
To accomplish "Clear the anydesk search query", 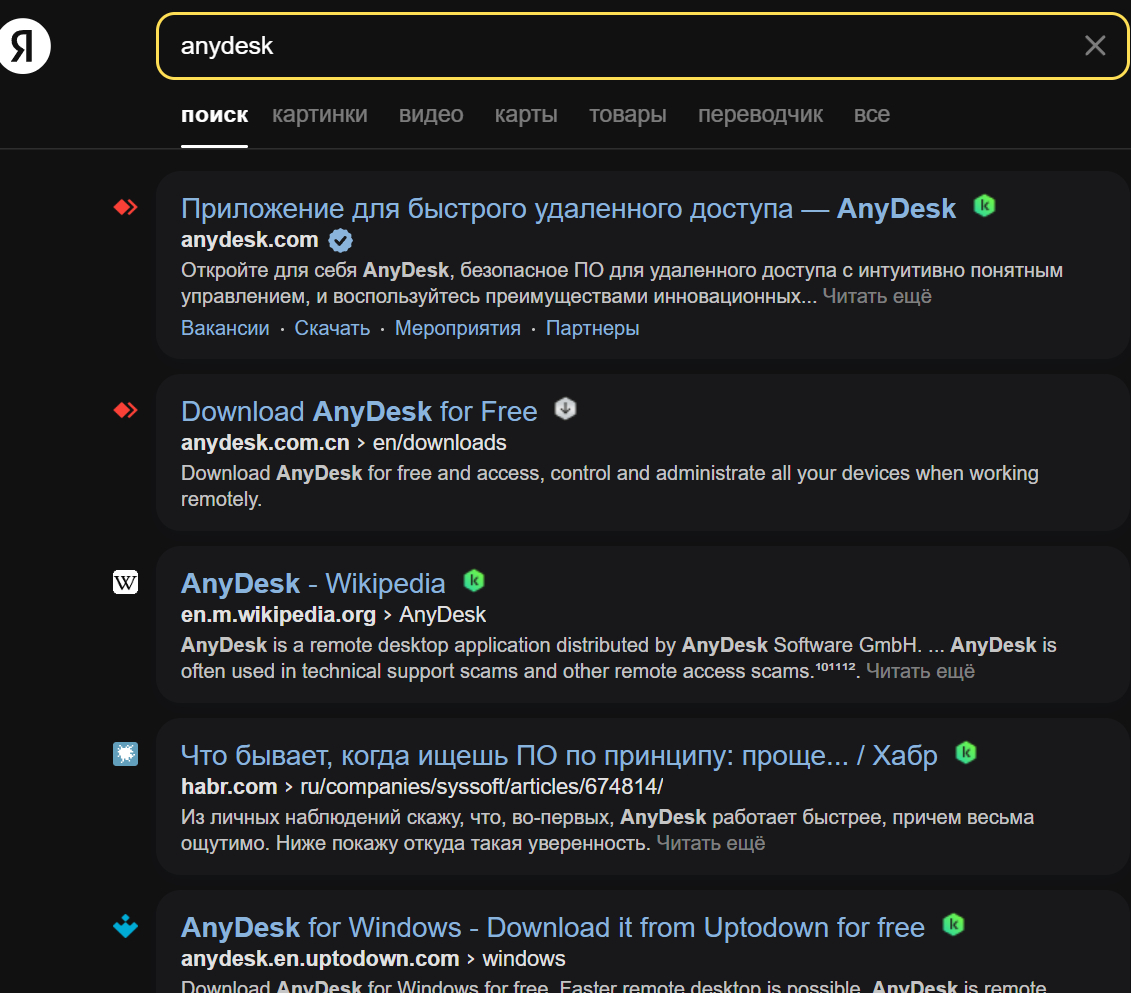I will click(x=1094, y=46).
